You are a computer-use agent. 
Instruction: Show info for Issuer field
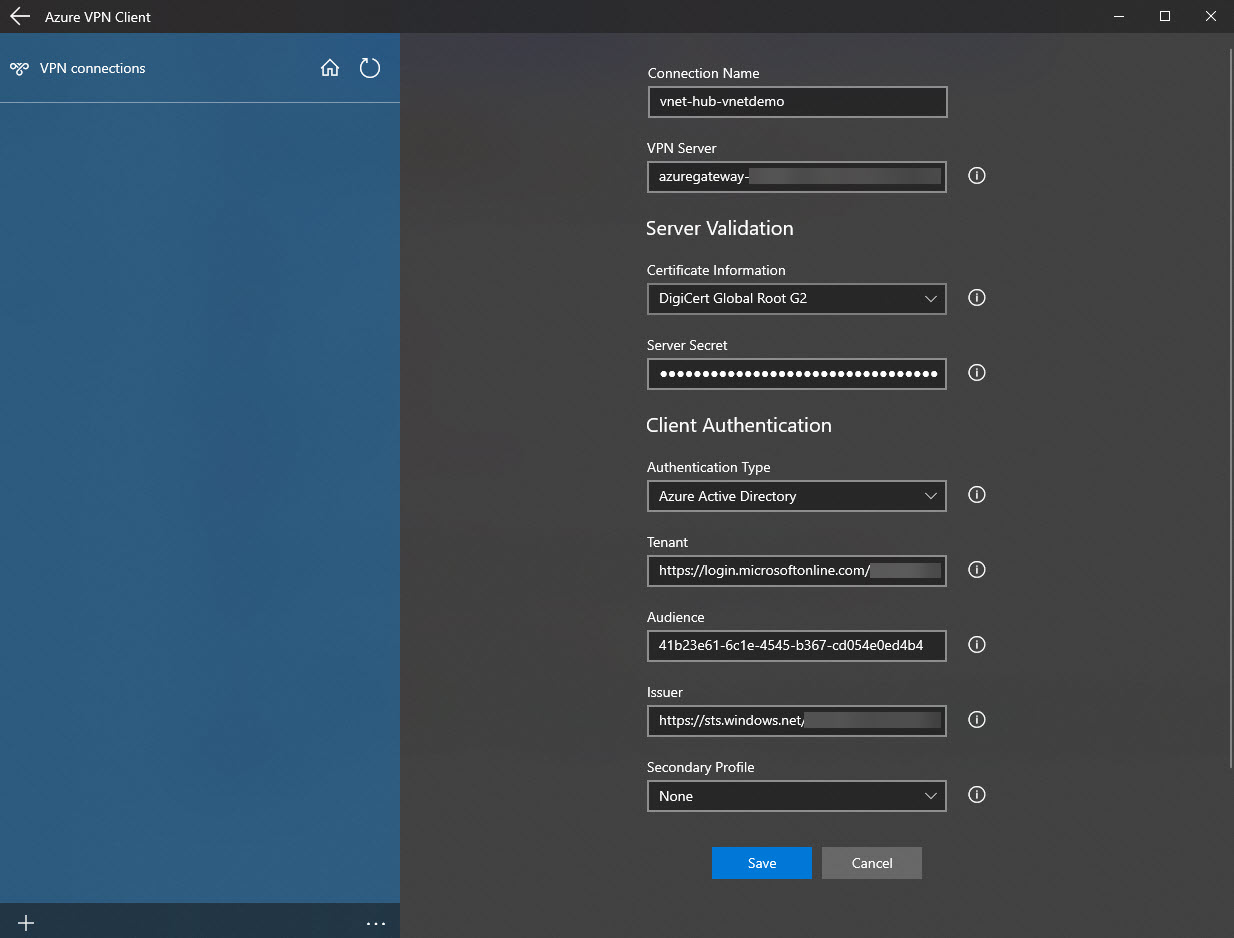[977, 720]
